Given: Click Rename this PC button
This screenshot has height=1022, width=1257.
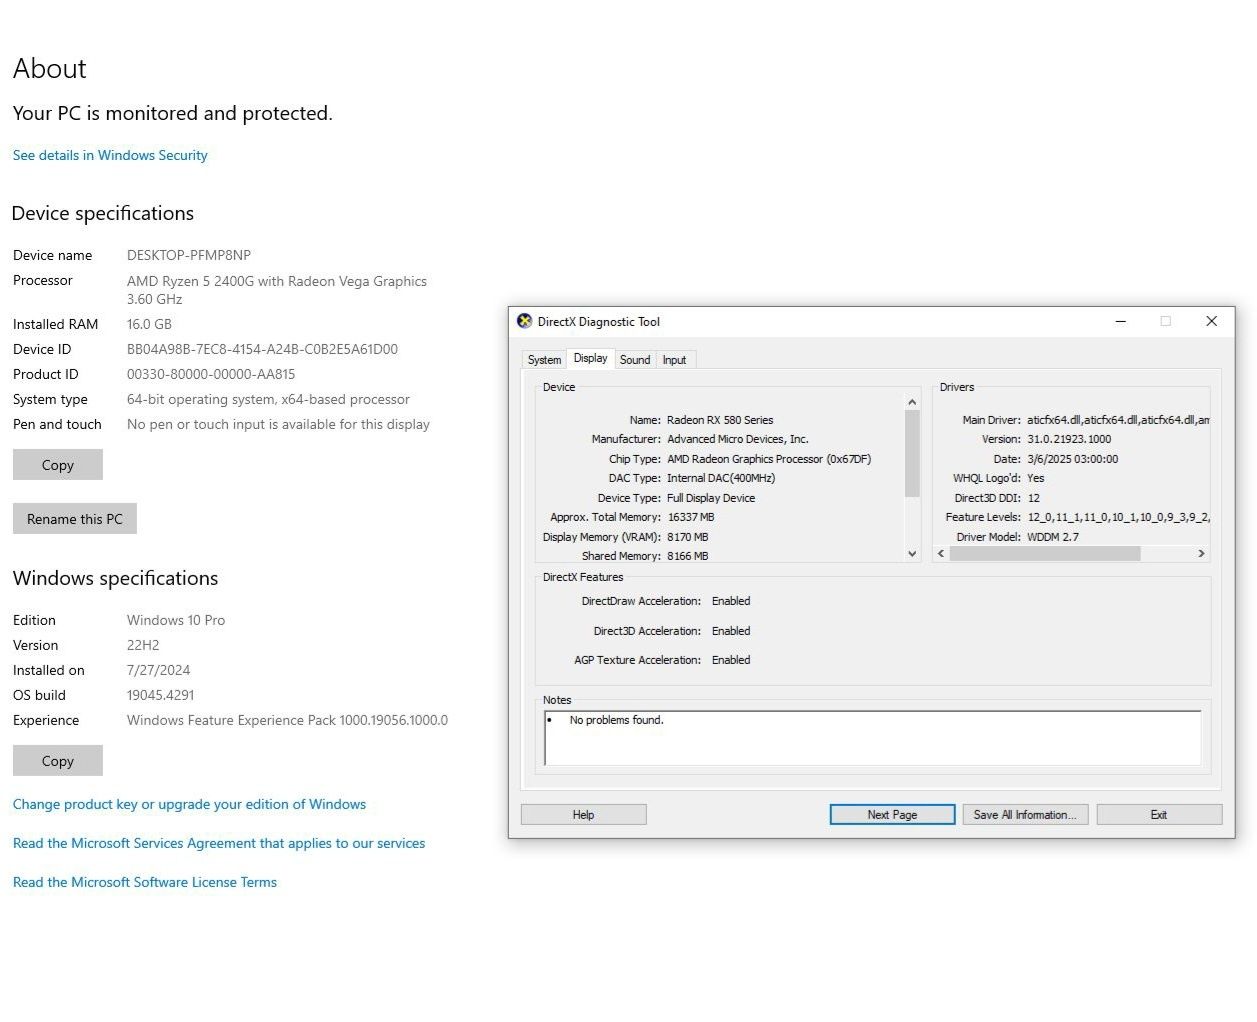Looking at the screenshot, I should [75, 519].
